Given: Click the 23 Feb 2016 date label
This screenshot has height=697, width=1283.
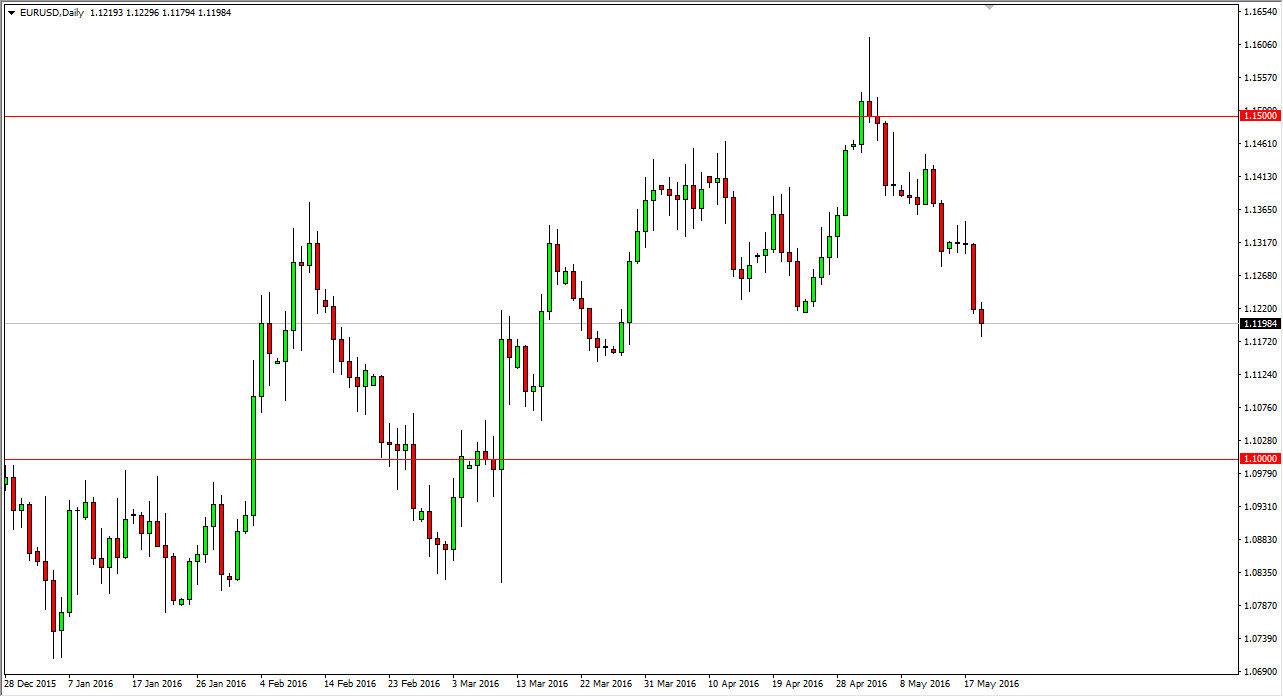Looking at the screenshot, I should click(x=415, y=685).
